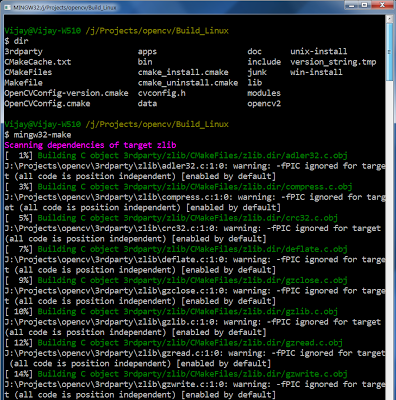The image size is (396, 400).
Task: Click the mingw32-make command text
Action: [x=42, y=135]
